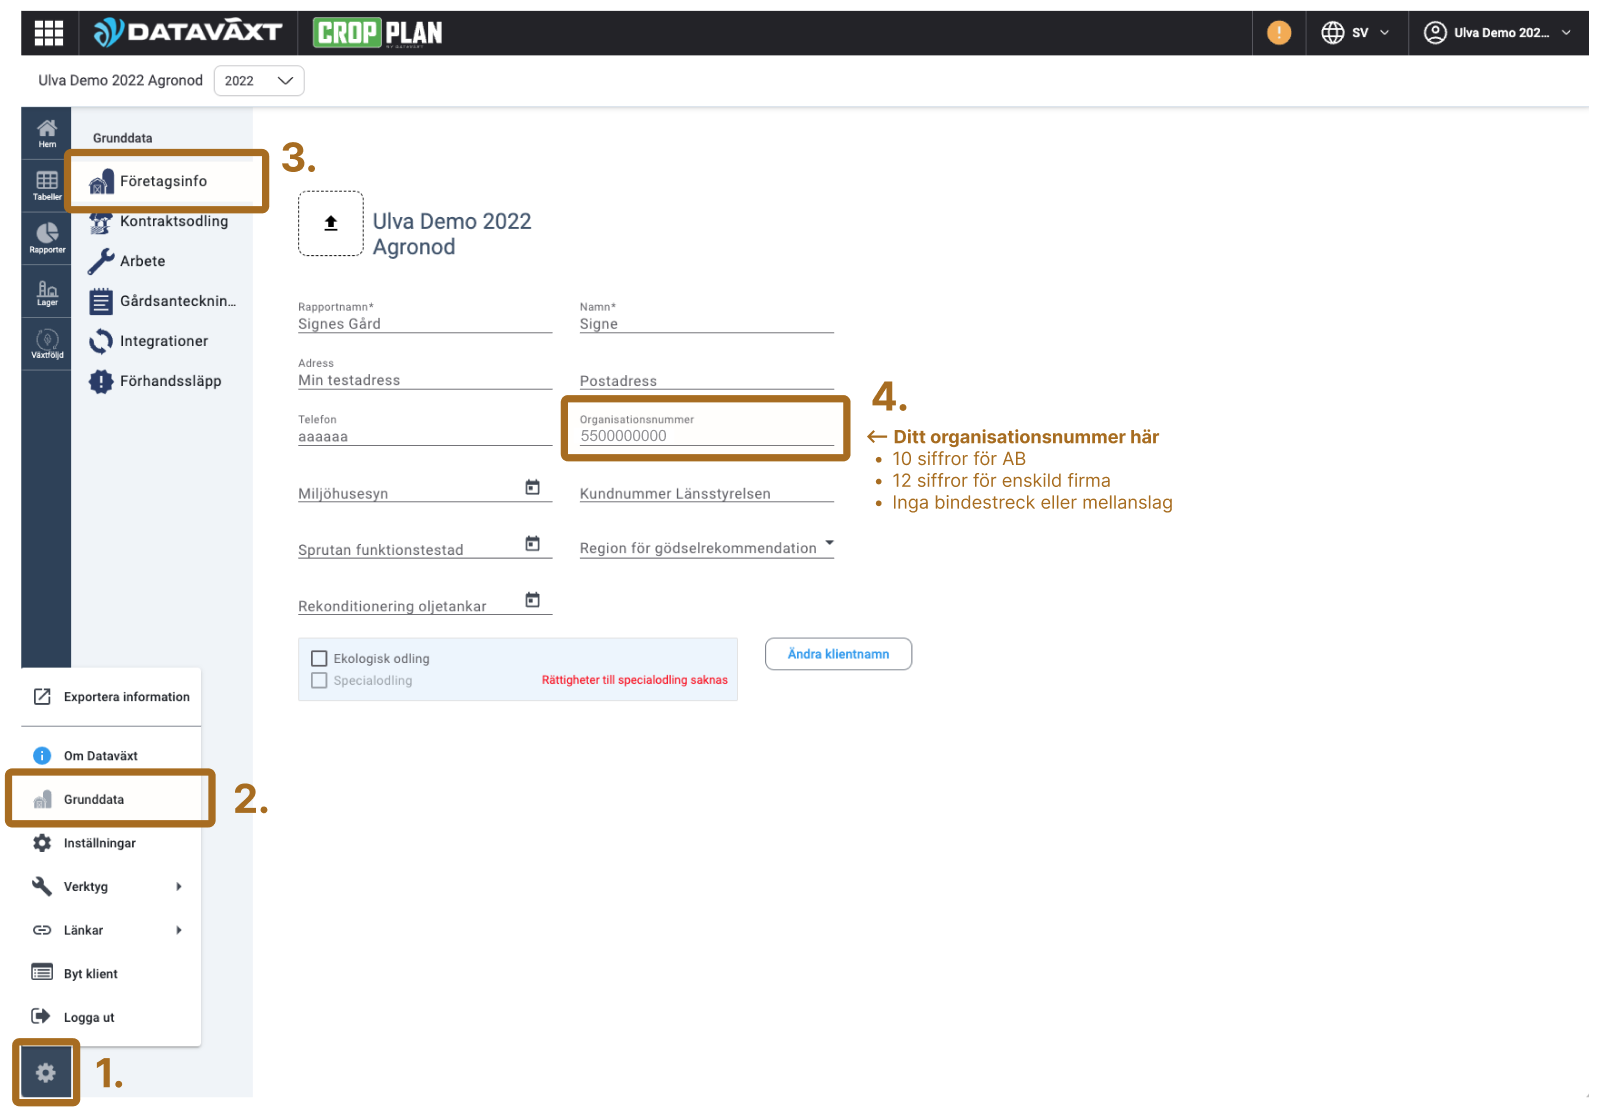Toggle the Specialodling checkbox
Viewport: 1600px width, 1109px height.
319,681
